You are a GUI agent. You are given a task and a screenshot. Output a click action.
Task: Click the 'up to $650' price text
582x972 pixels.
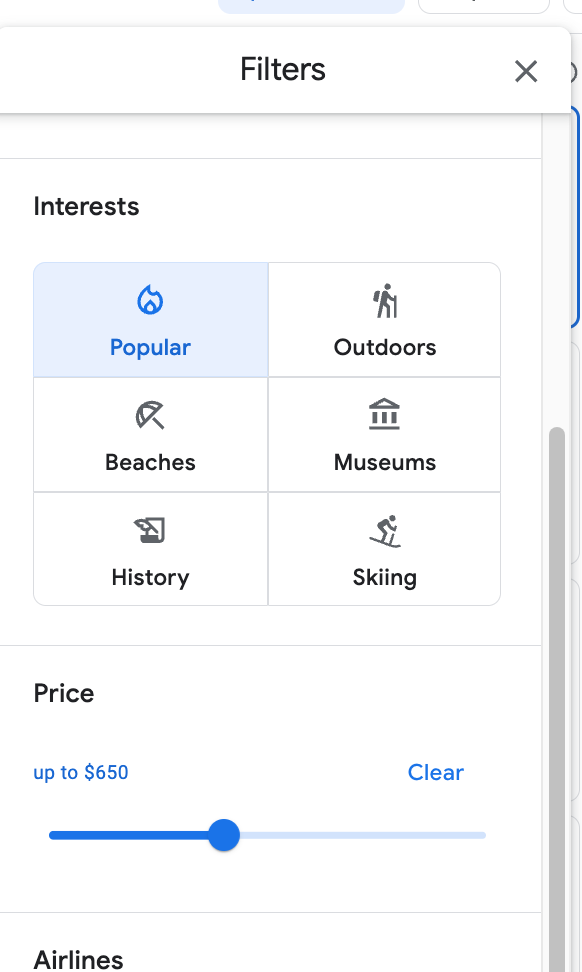[x=81, y=772]
